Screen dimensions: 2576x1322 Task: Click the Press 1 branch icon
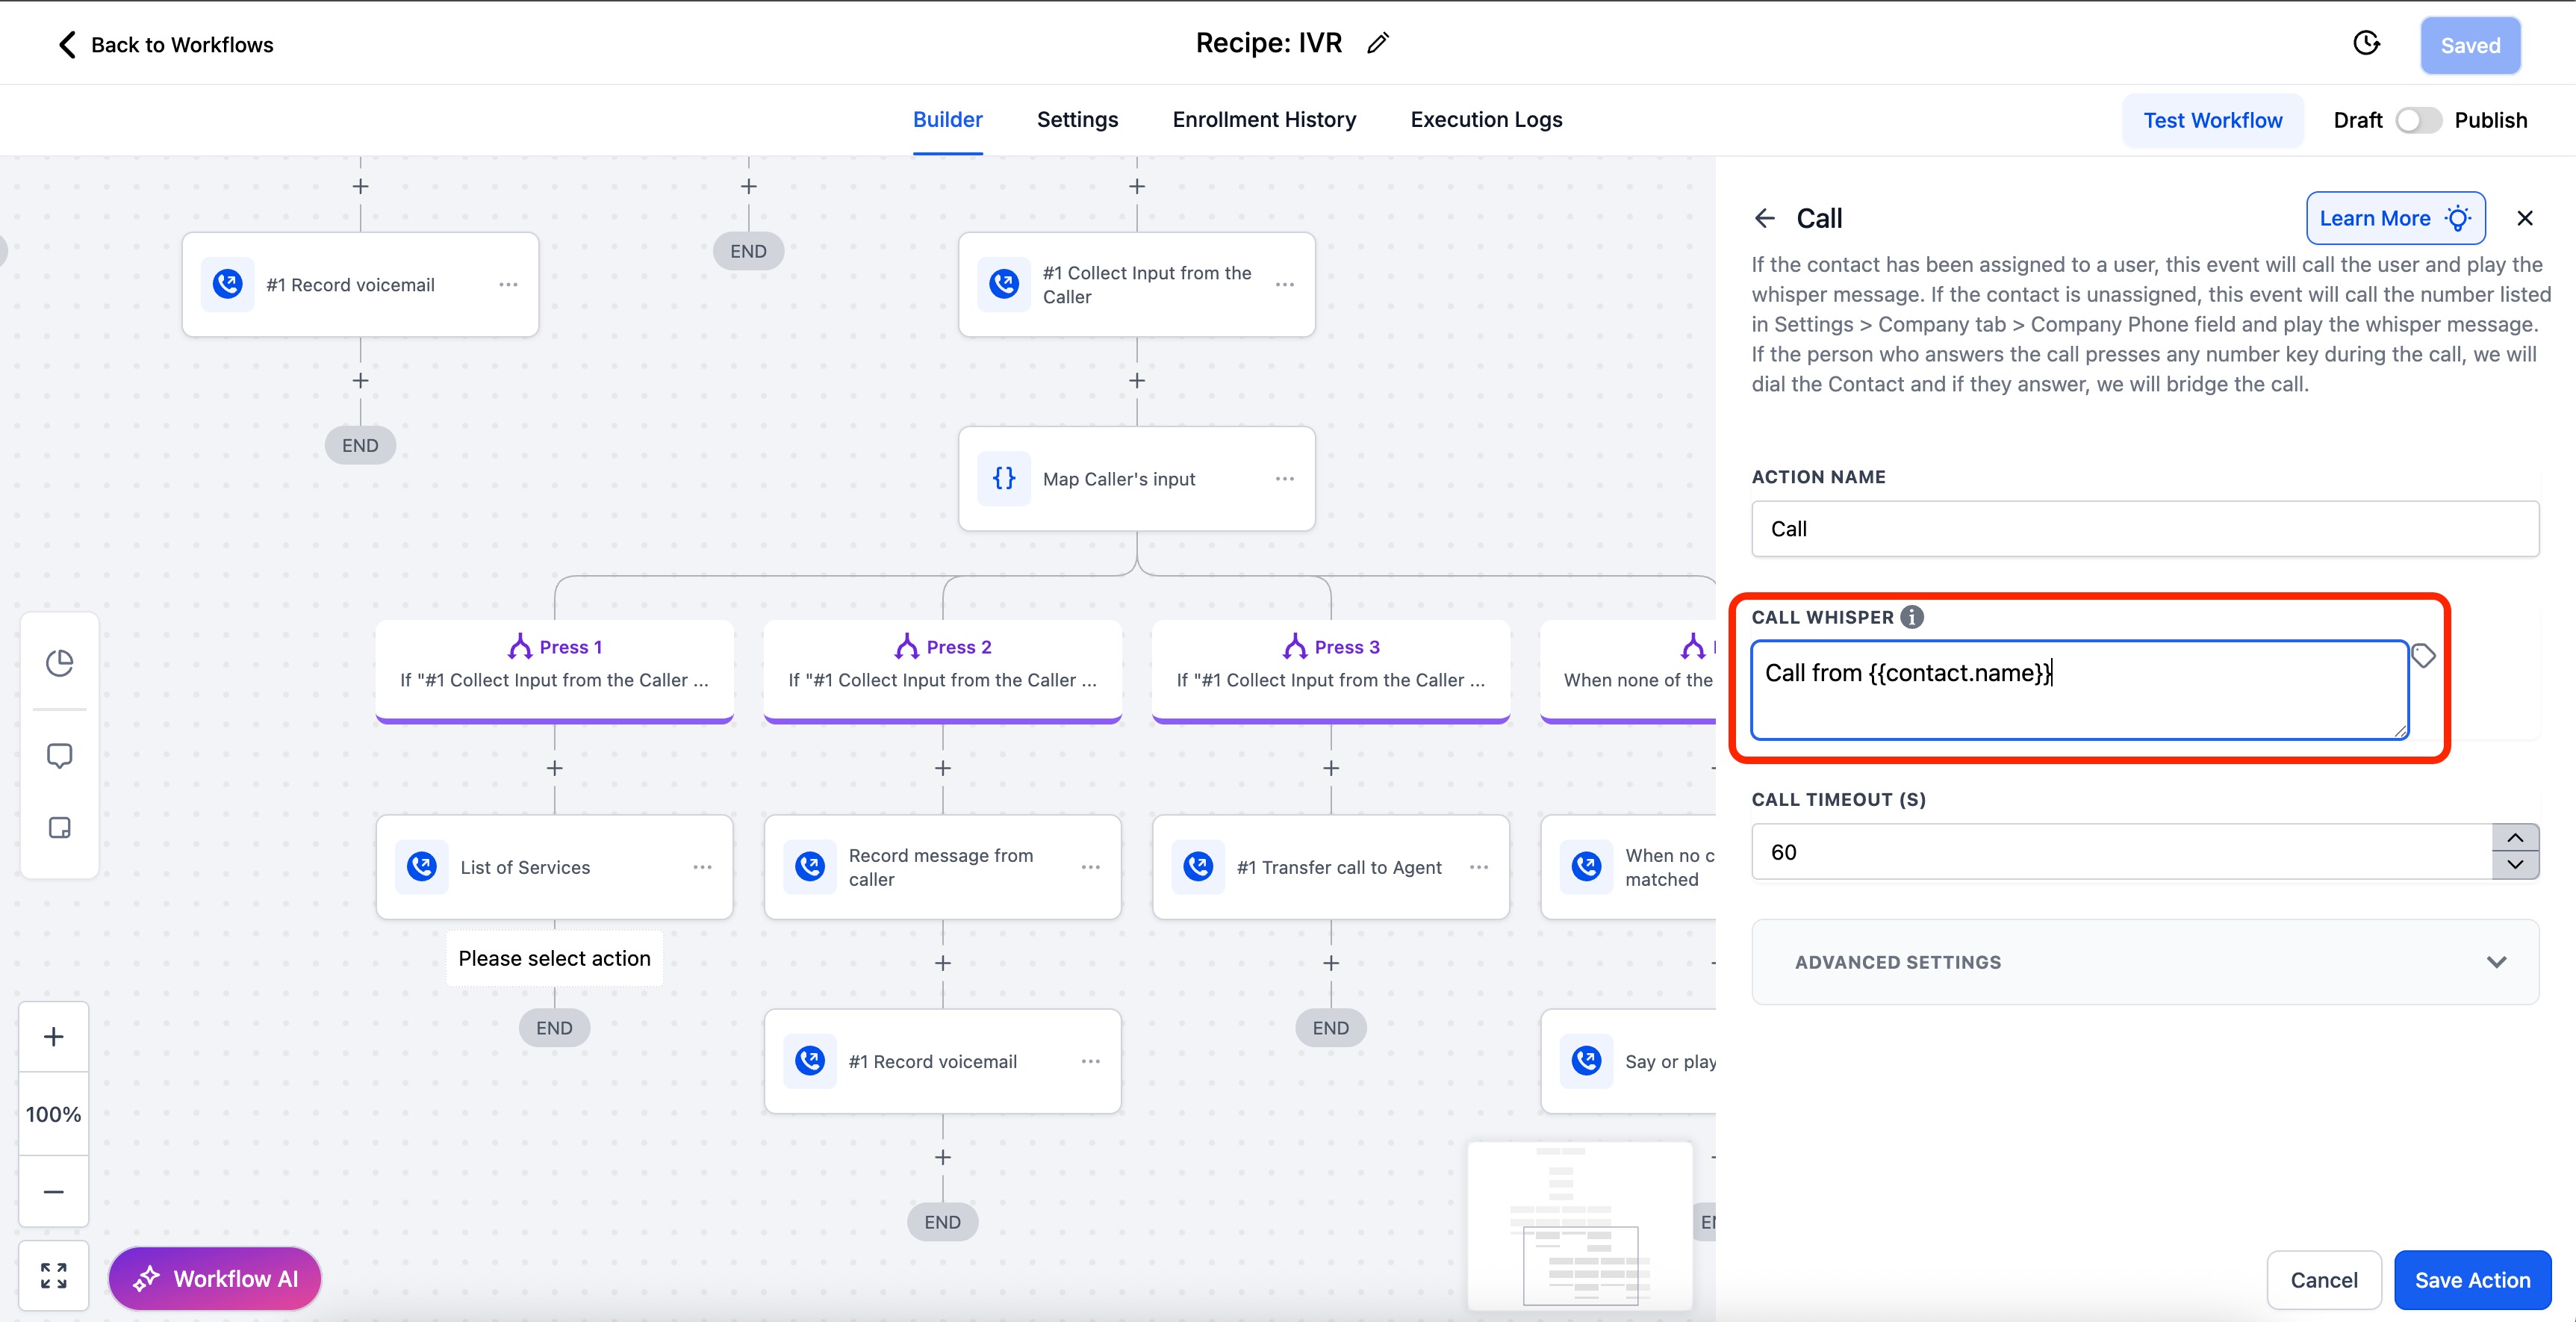click(519, 646)
